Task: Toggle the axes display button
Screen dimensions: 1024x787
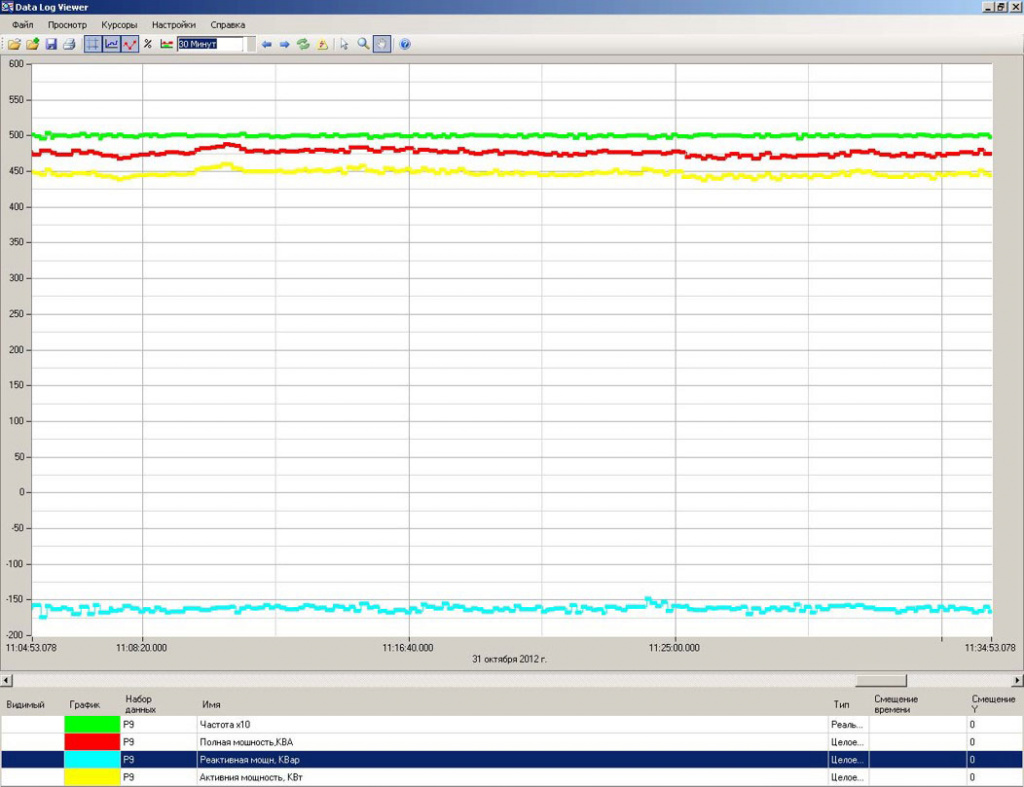Action: click(112, 44)
